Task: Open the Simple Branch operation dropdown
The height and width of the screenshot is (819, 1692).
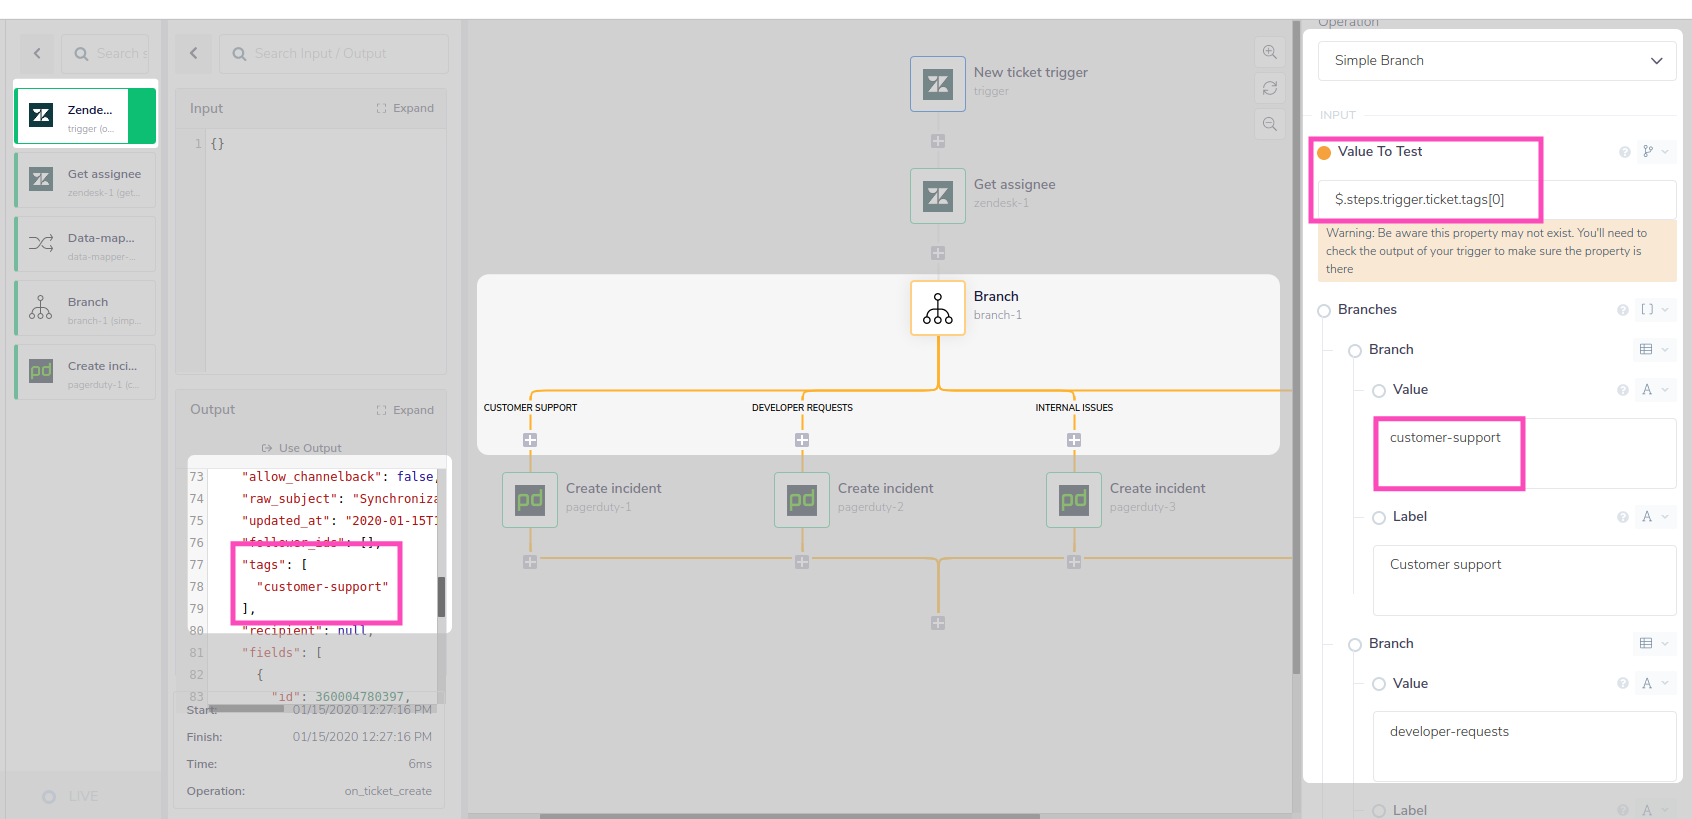Action: pos(1496,61)
